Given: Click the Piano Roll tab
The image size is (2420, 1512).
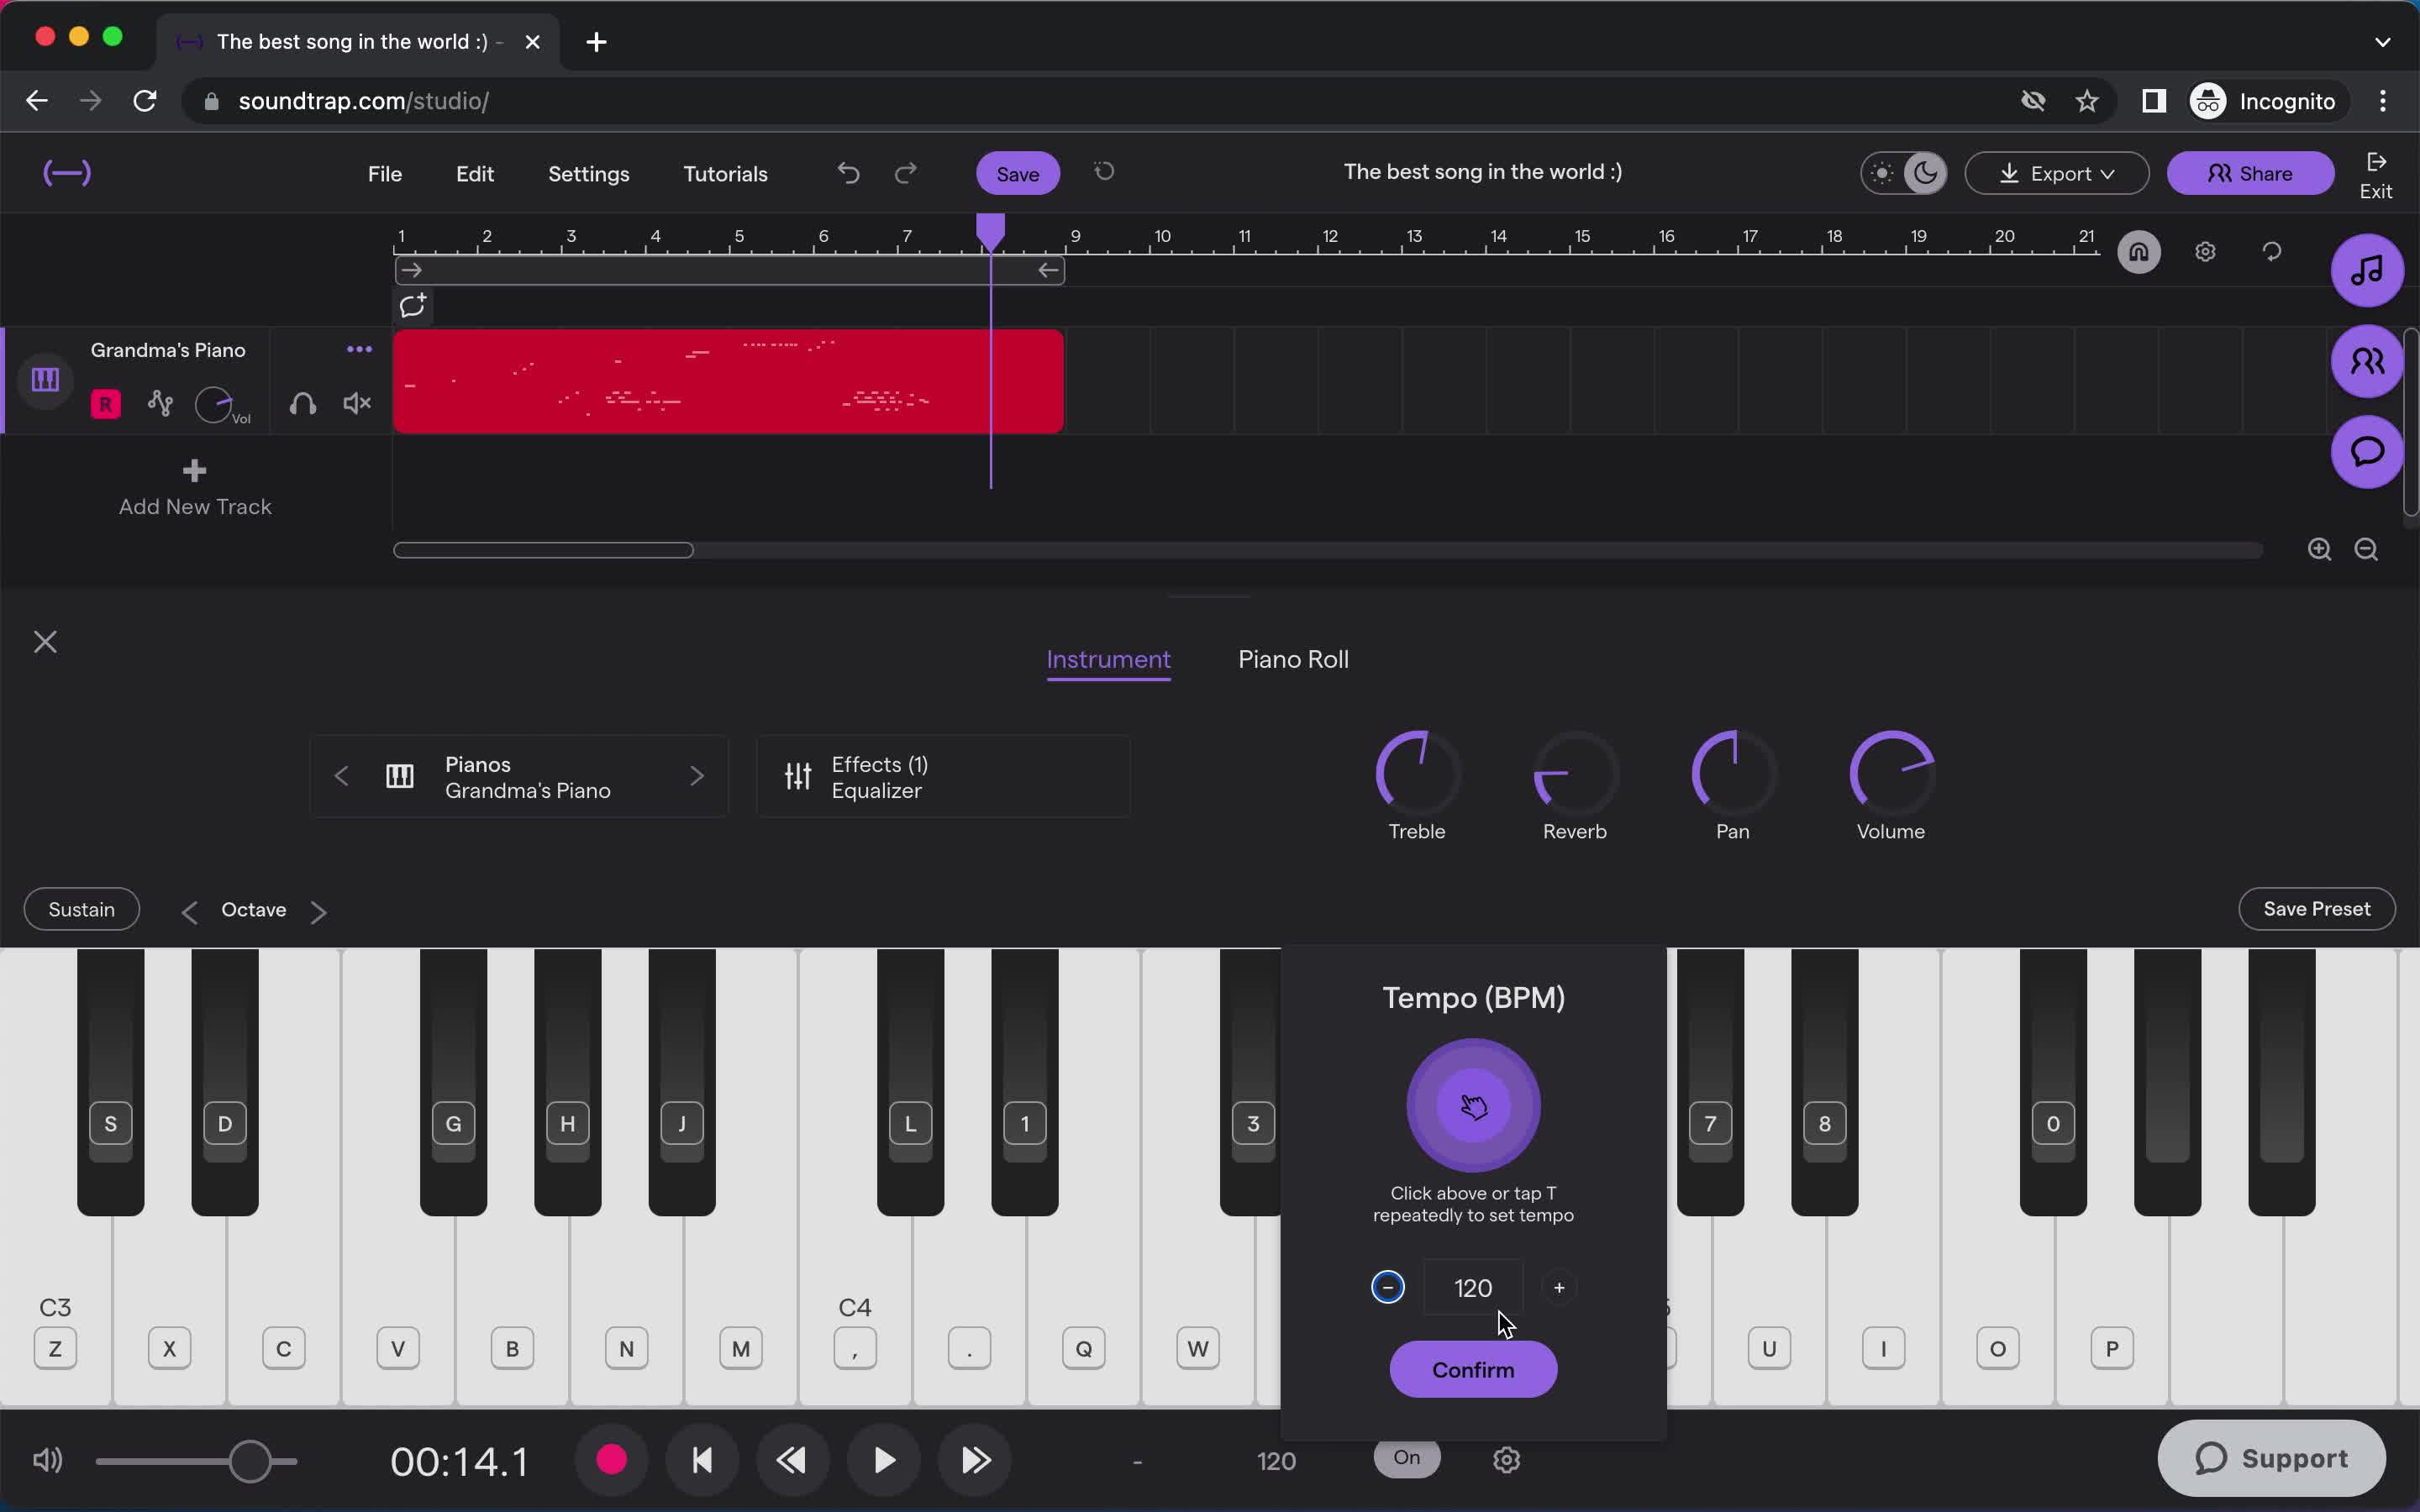Looking at the screenshot, I should (1292, 659).
